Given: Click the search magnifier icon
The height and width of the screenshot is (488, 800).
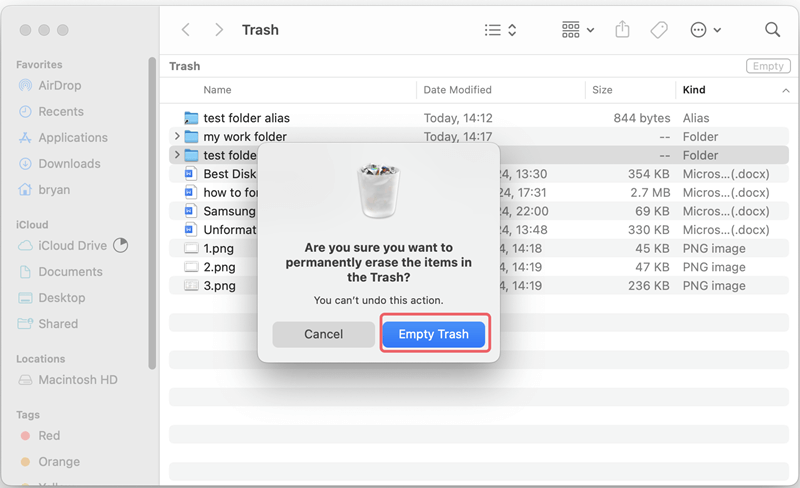Looking at the screenshot, I should coord(772,30).
